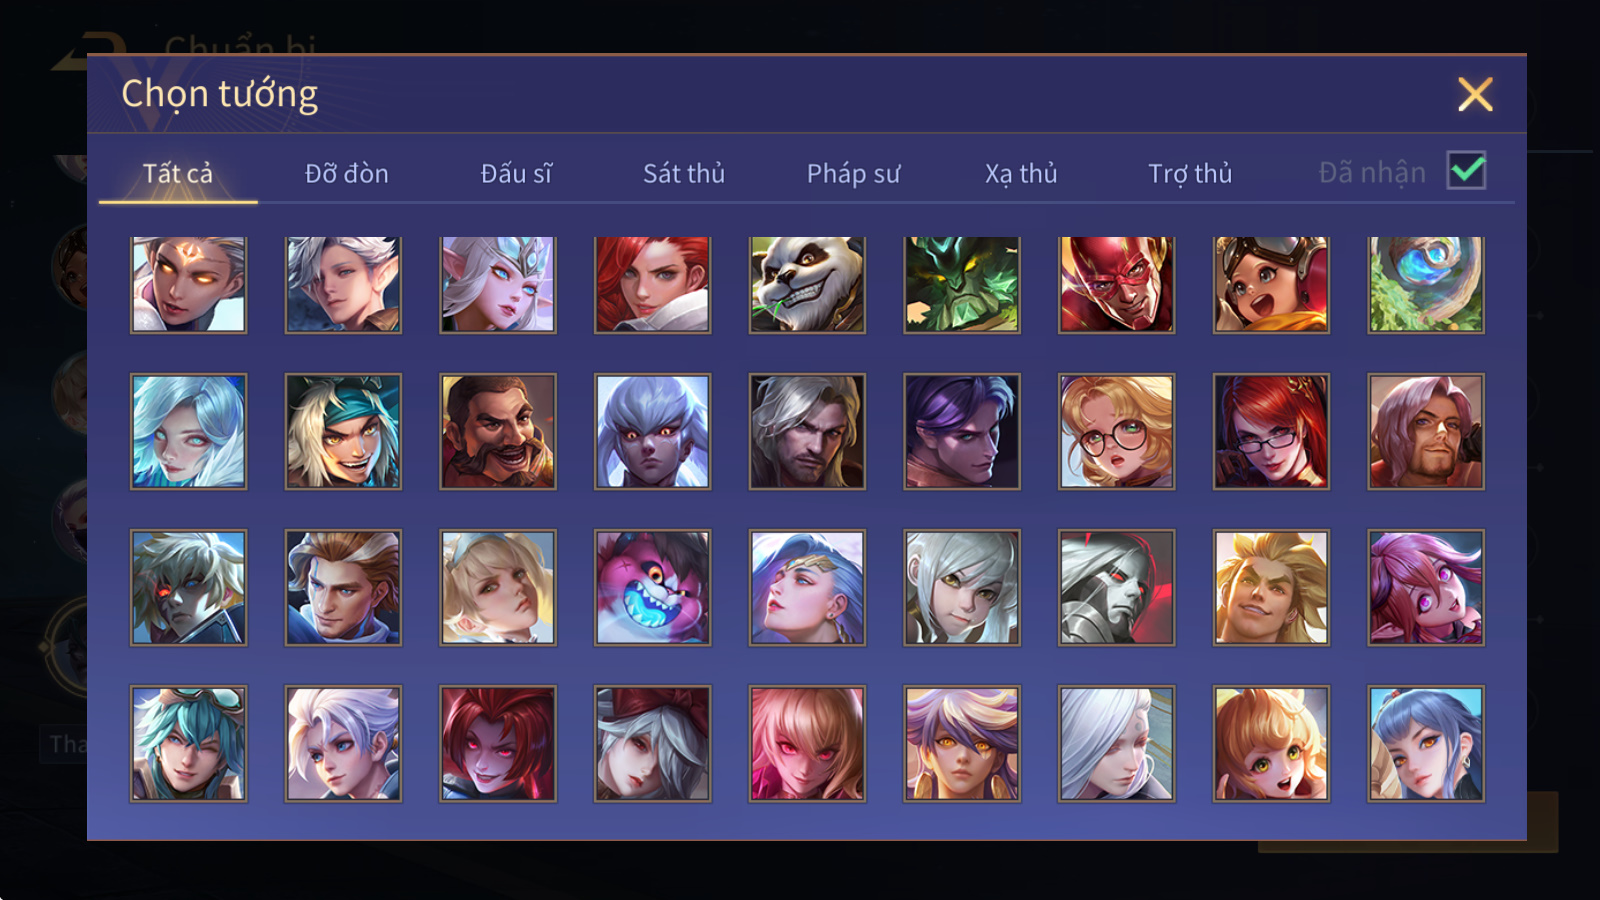Switch to the Trợ thủ tab
This screenshot has width=1600, height=900.
[1190, 174]
